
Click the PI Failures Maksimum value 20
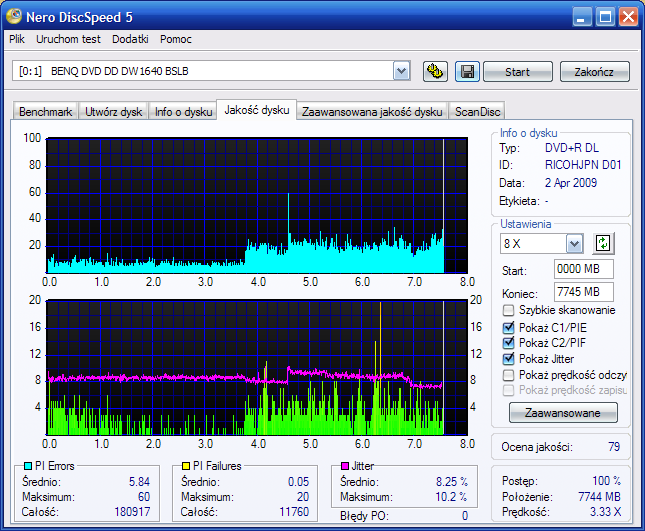tap(303, 497)
